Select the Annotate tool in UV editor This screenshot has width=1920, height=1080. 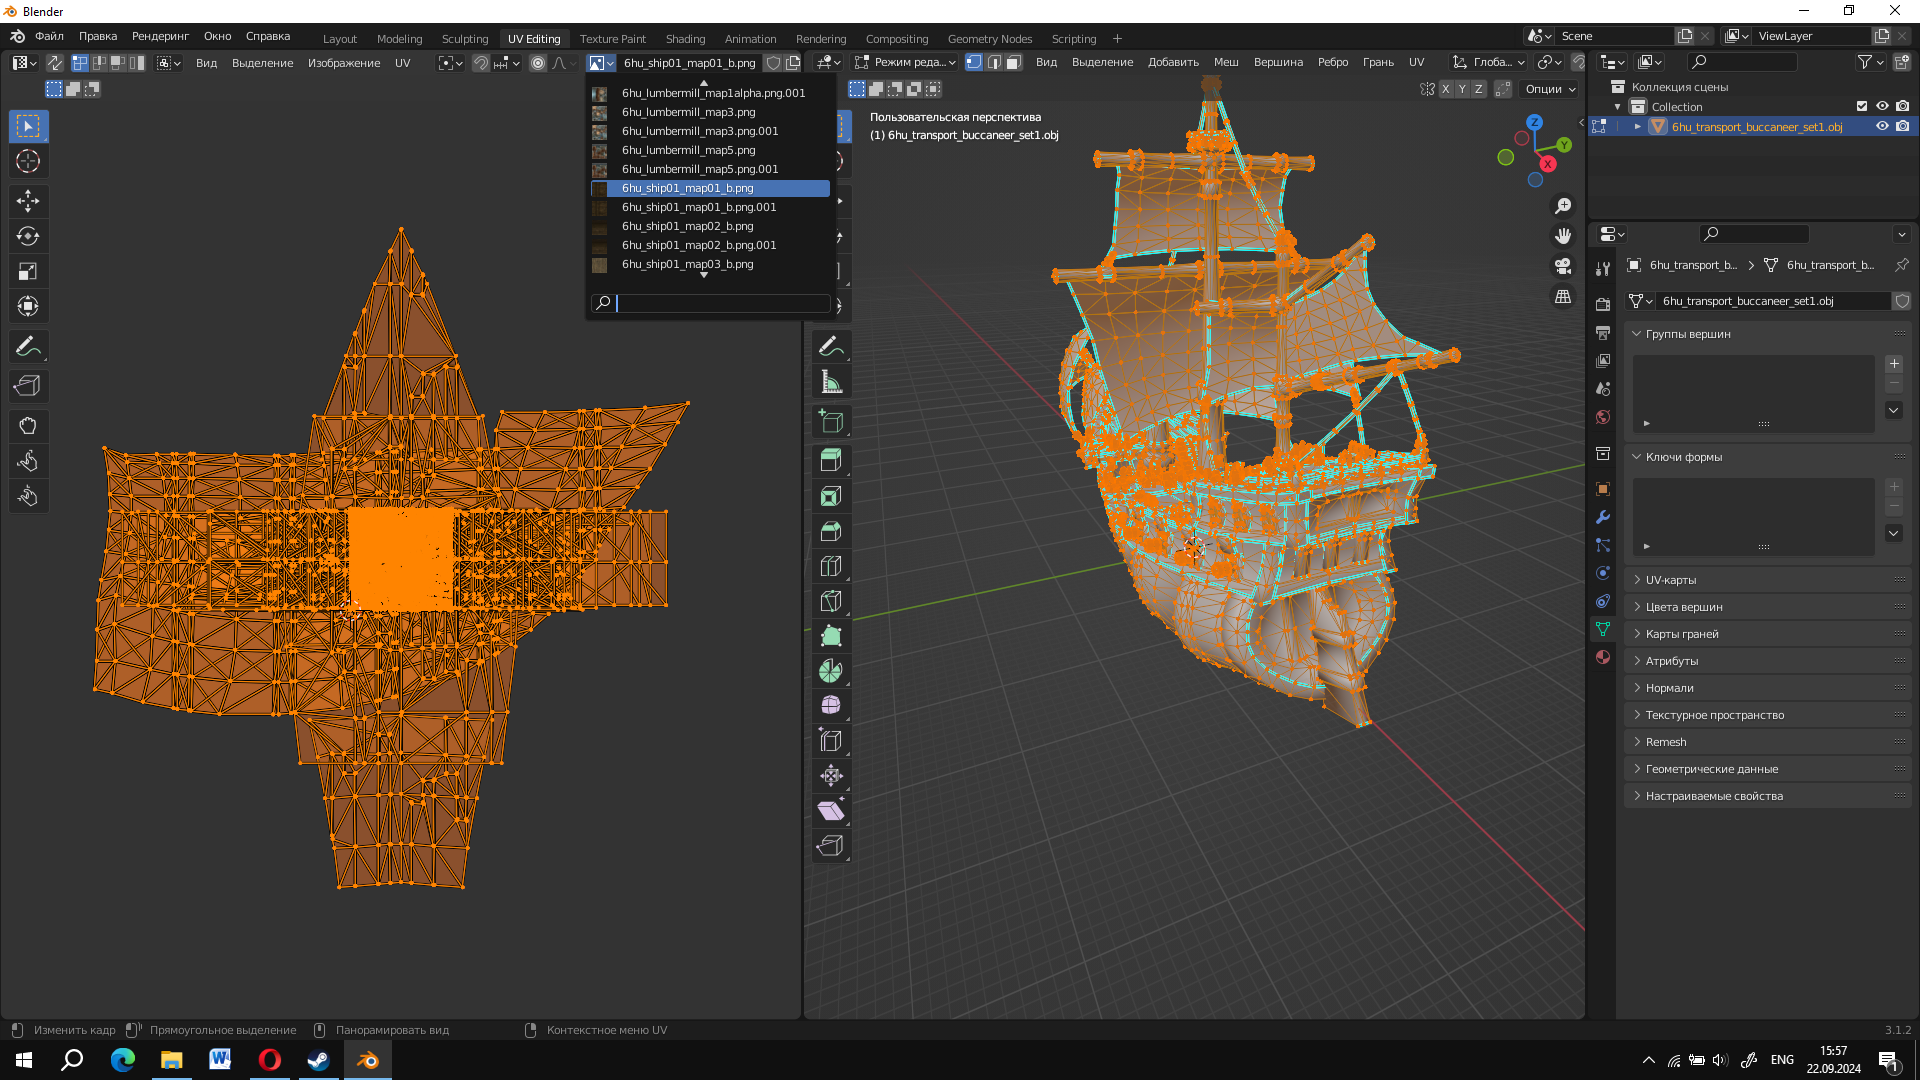(28, 347)
